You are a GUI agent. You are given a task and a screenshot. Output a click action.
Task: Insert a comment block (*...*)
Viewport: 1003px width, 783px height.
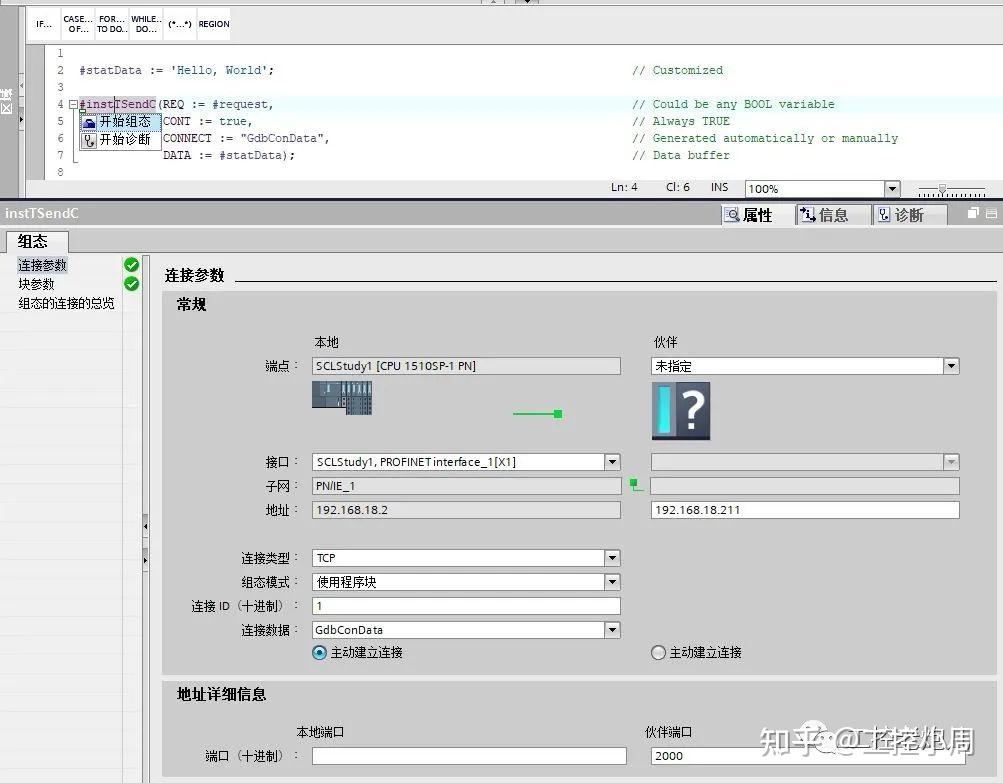point(179,23)
